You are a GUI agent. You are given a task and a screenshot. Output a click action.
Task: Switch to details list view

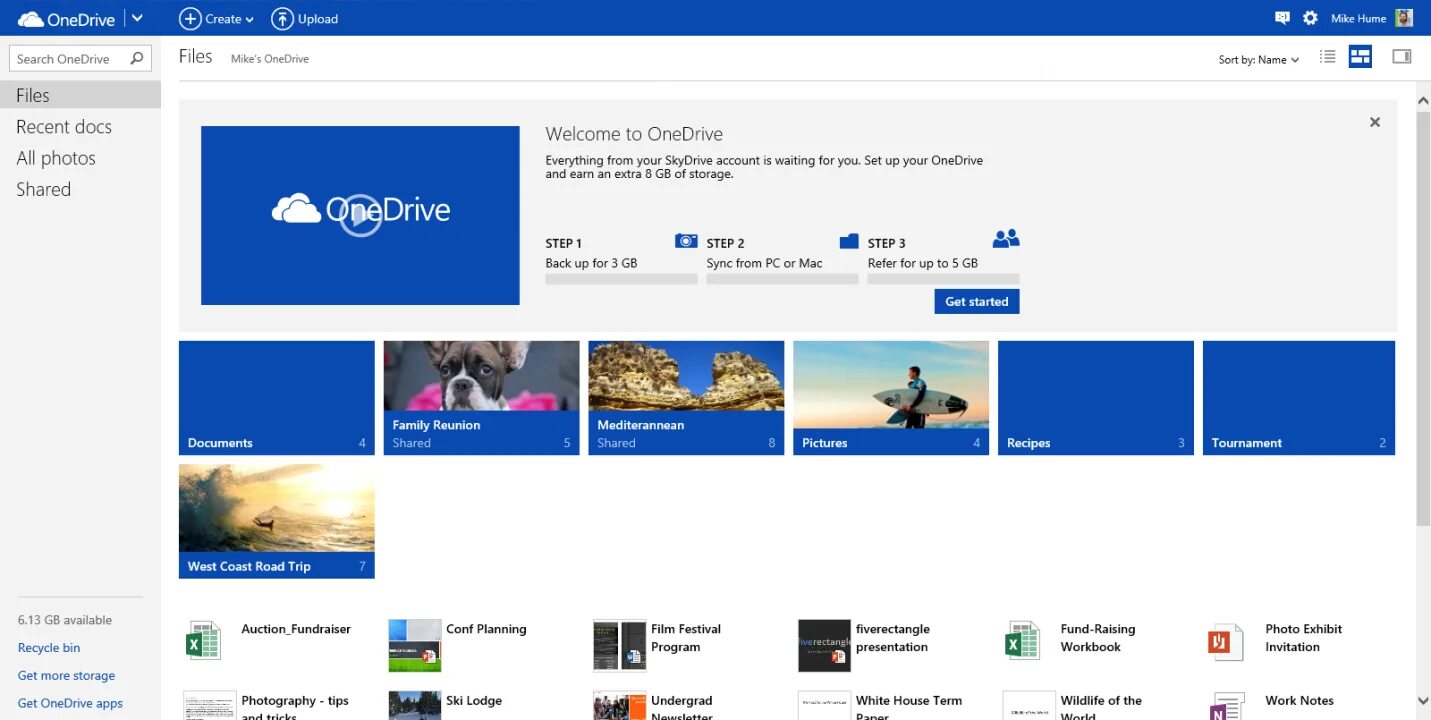[x=1328, y=57]
